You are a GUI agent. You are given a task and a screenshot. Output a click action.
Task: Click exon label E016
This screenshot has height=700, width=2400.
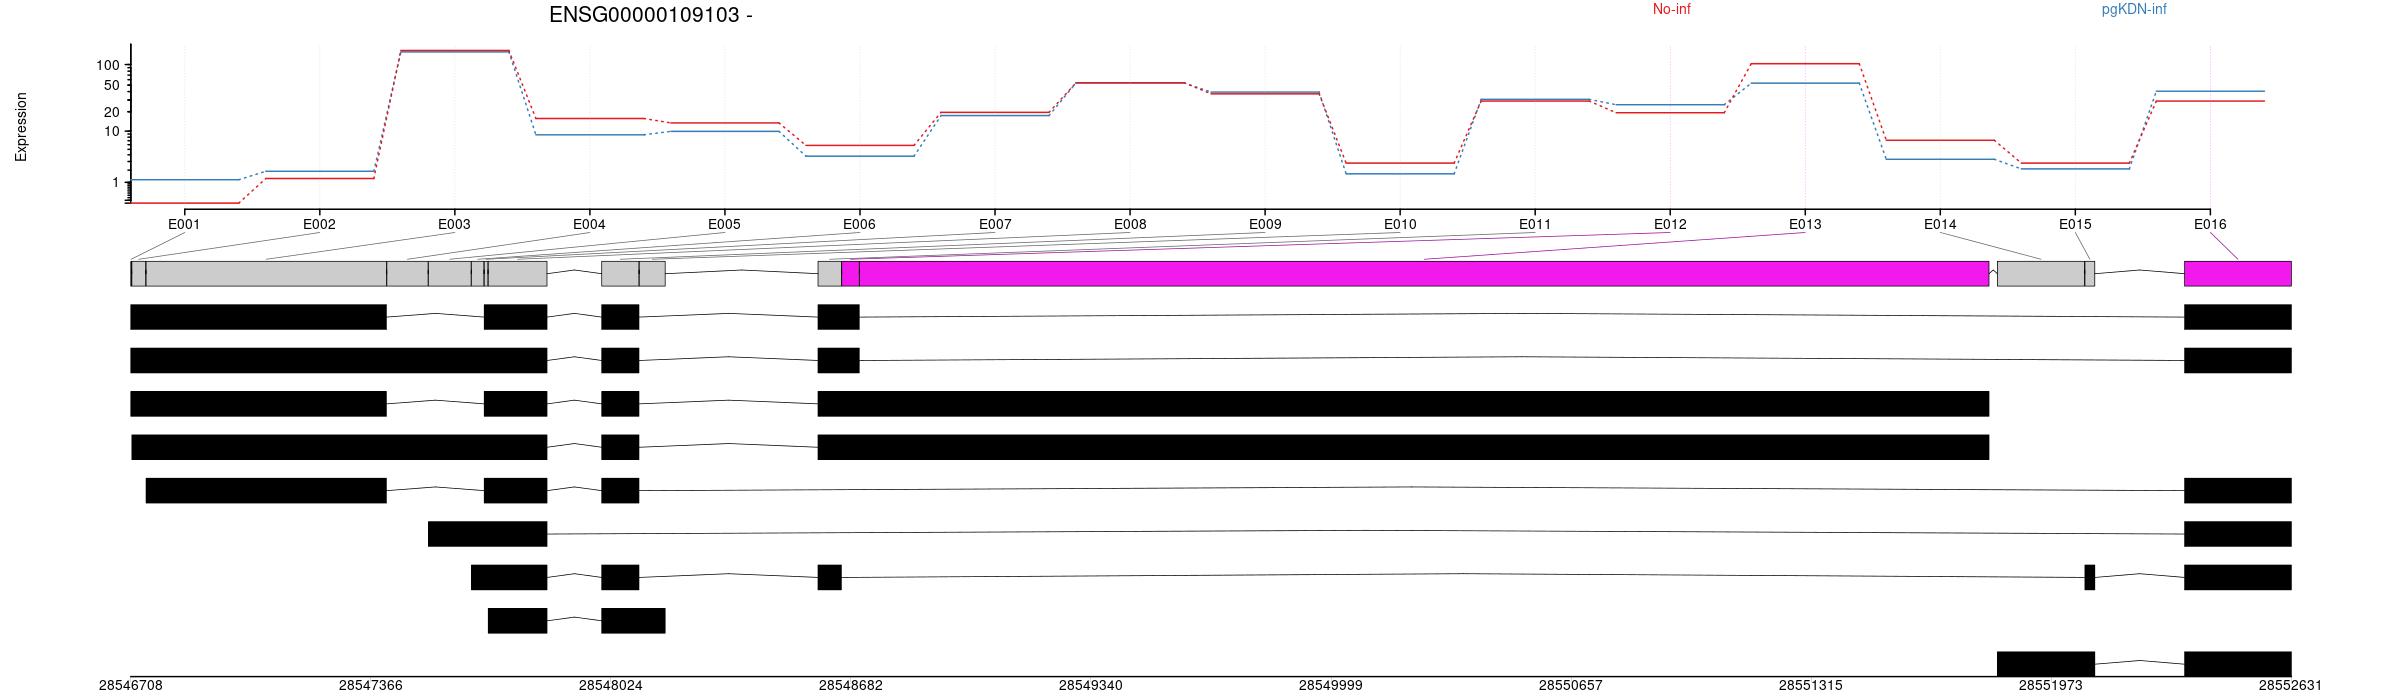coord(2210,224)
